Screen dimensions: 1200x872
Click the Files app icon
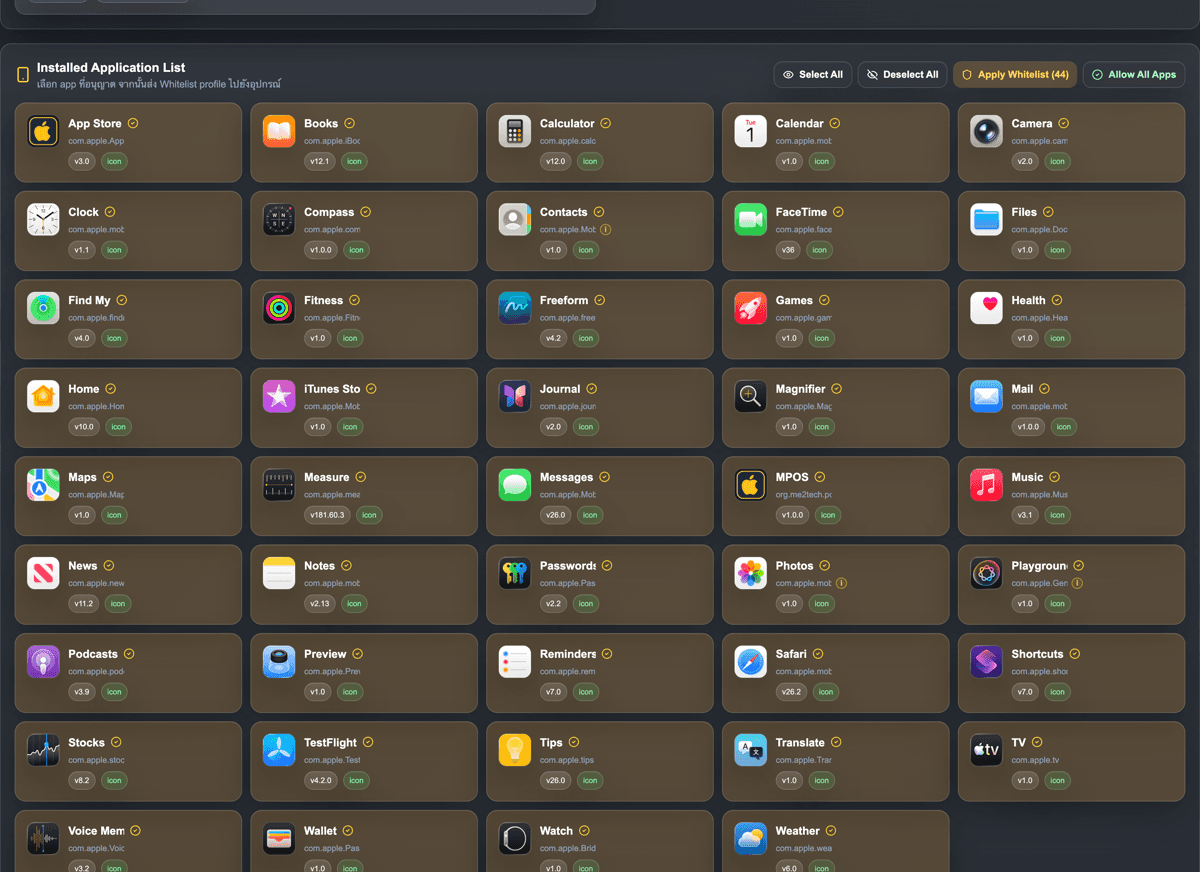point(987,219)
